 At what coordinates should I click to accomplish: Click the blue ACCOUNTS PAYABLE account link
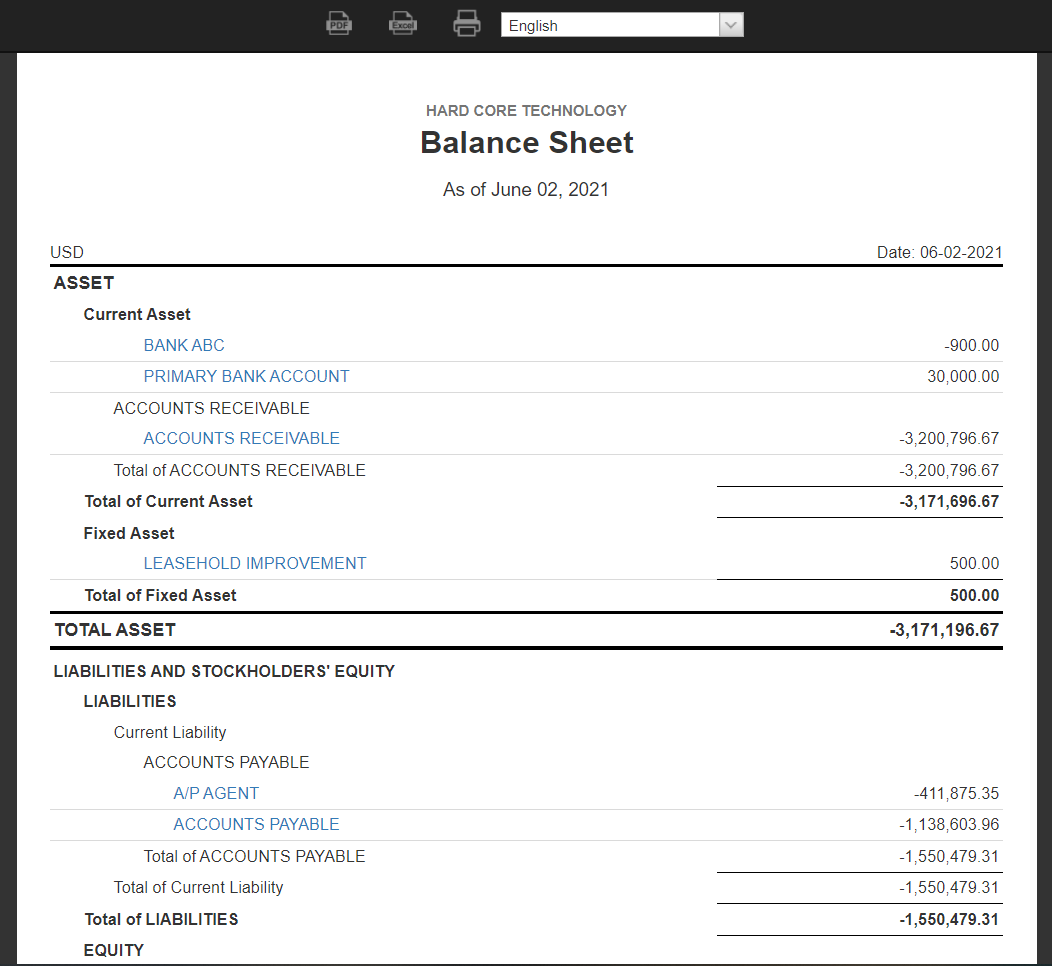click(256, 824)
